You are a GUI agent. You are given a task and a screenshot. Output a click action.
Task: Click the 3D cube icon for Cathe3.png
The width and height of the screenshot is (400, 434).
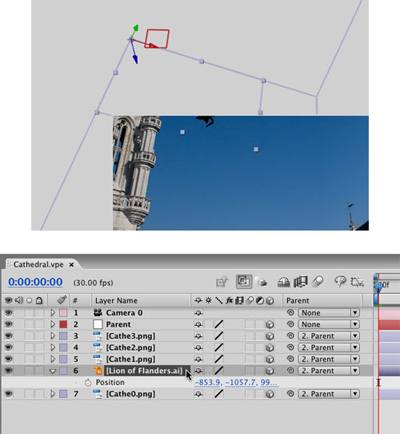coord(270,336)
